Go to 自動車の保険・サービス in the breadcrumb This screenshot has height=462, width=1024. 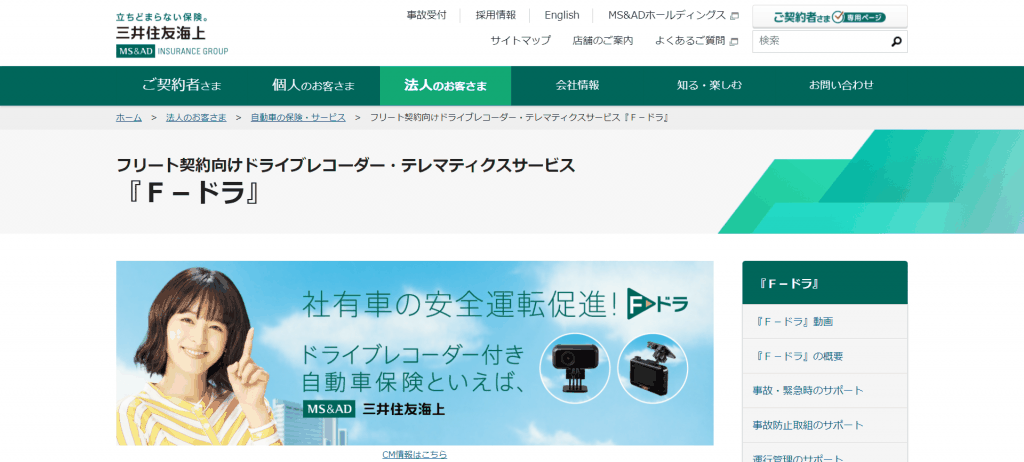[x=298, y=118]
